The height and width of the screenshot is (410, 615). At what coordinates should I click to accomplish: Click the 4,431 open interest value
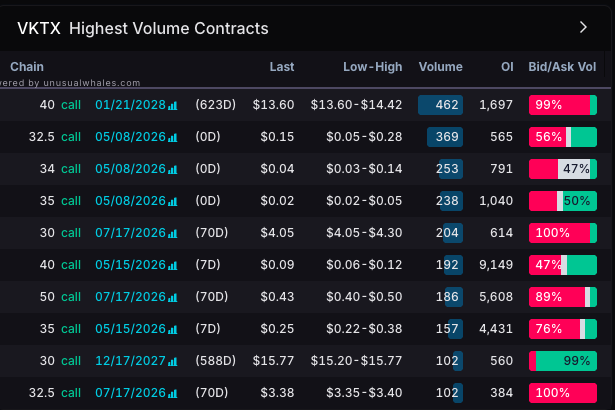pyautogui.click(x=496, y=329)
